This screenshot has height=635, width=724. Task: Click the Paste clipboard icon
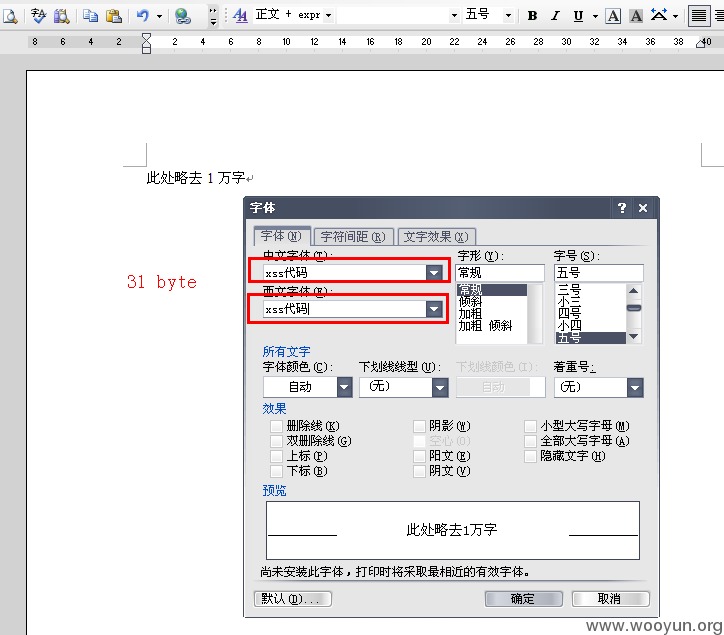[x=114, y=16]
